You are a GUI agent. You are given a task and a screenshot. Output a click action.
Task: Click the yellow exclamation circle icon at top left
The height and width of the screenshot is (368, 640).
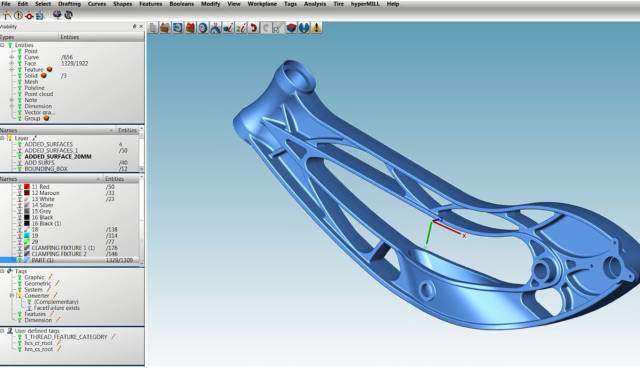(18, 15)
